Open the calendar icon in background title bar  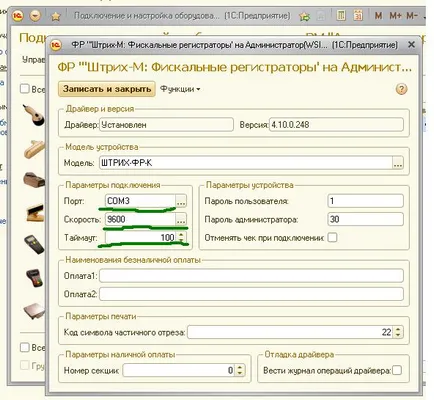coord(358,15)
